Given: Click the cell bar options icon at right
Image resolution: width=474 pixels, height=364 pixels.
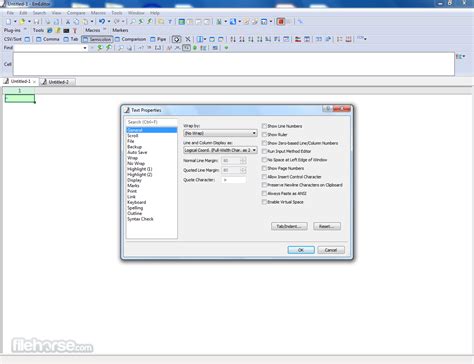Looking at the screenshot, I should 460,56.
